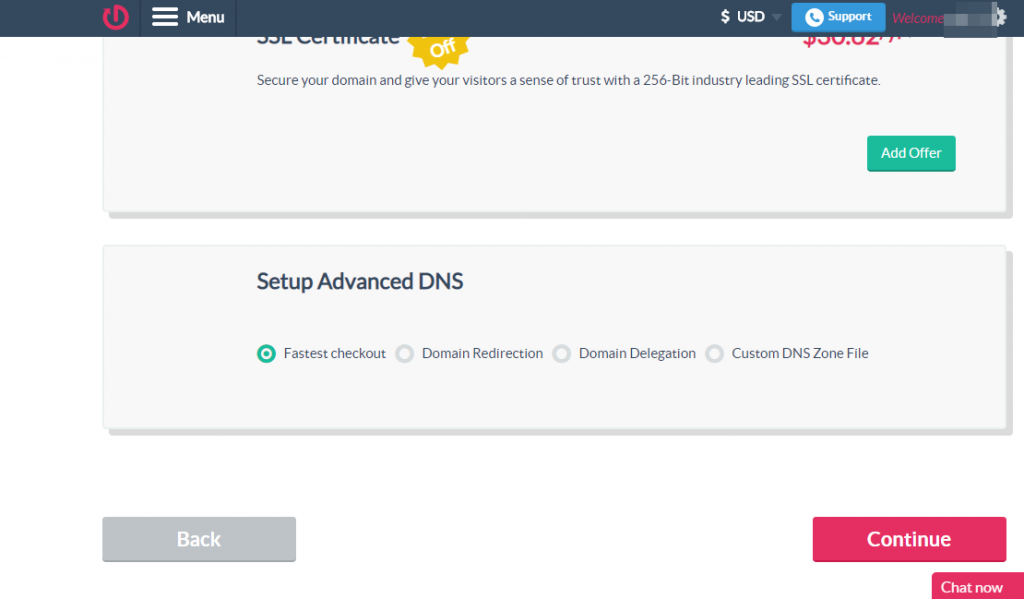This screenshot has height=599, width=1024.
Task: Open the Menu label in header
Action: pyautogui.click(x=205, y=17)
